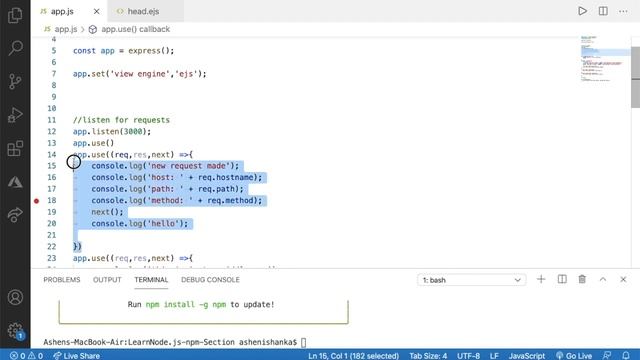Click the feedback icon in status bar

607,356
